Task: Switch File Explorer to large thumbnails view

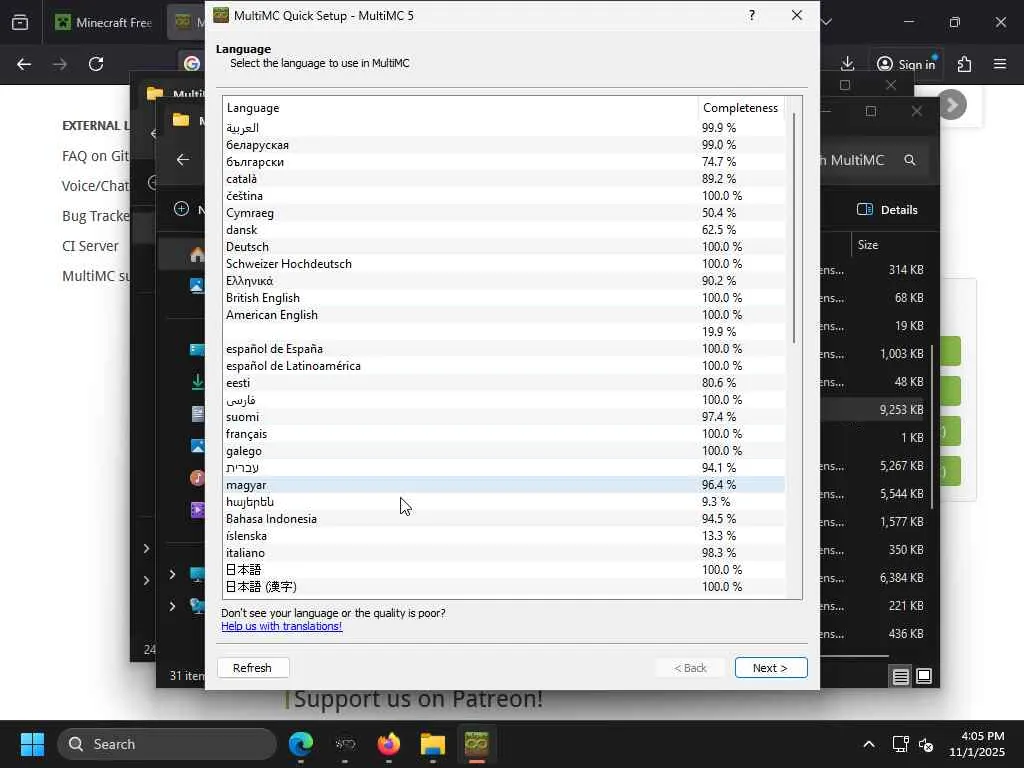Action: pos(924,676)
